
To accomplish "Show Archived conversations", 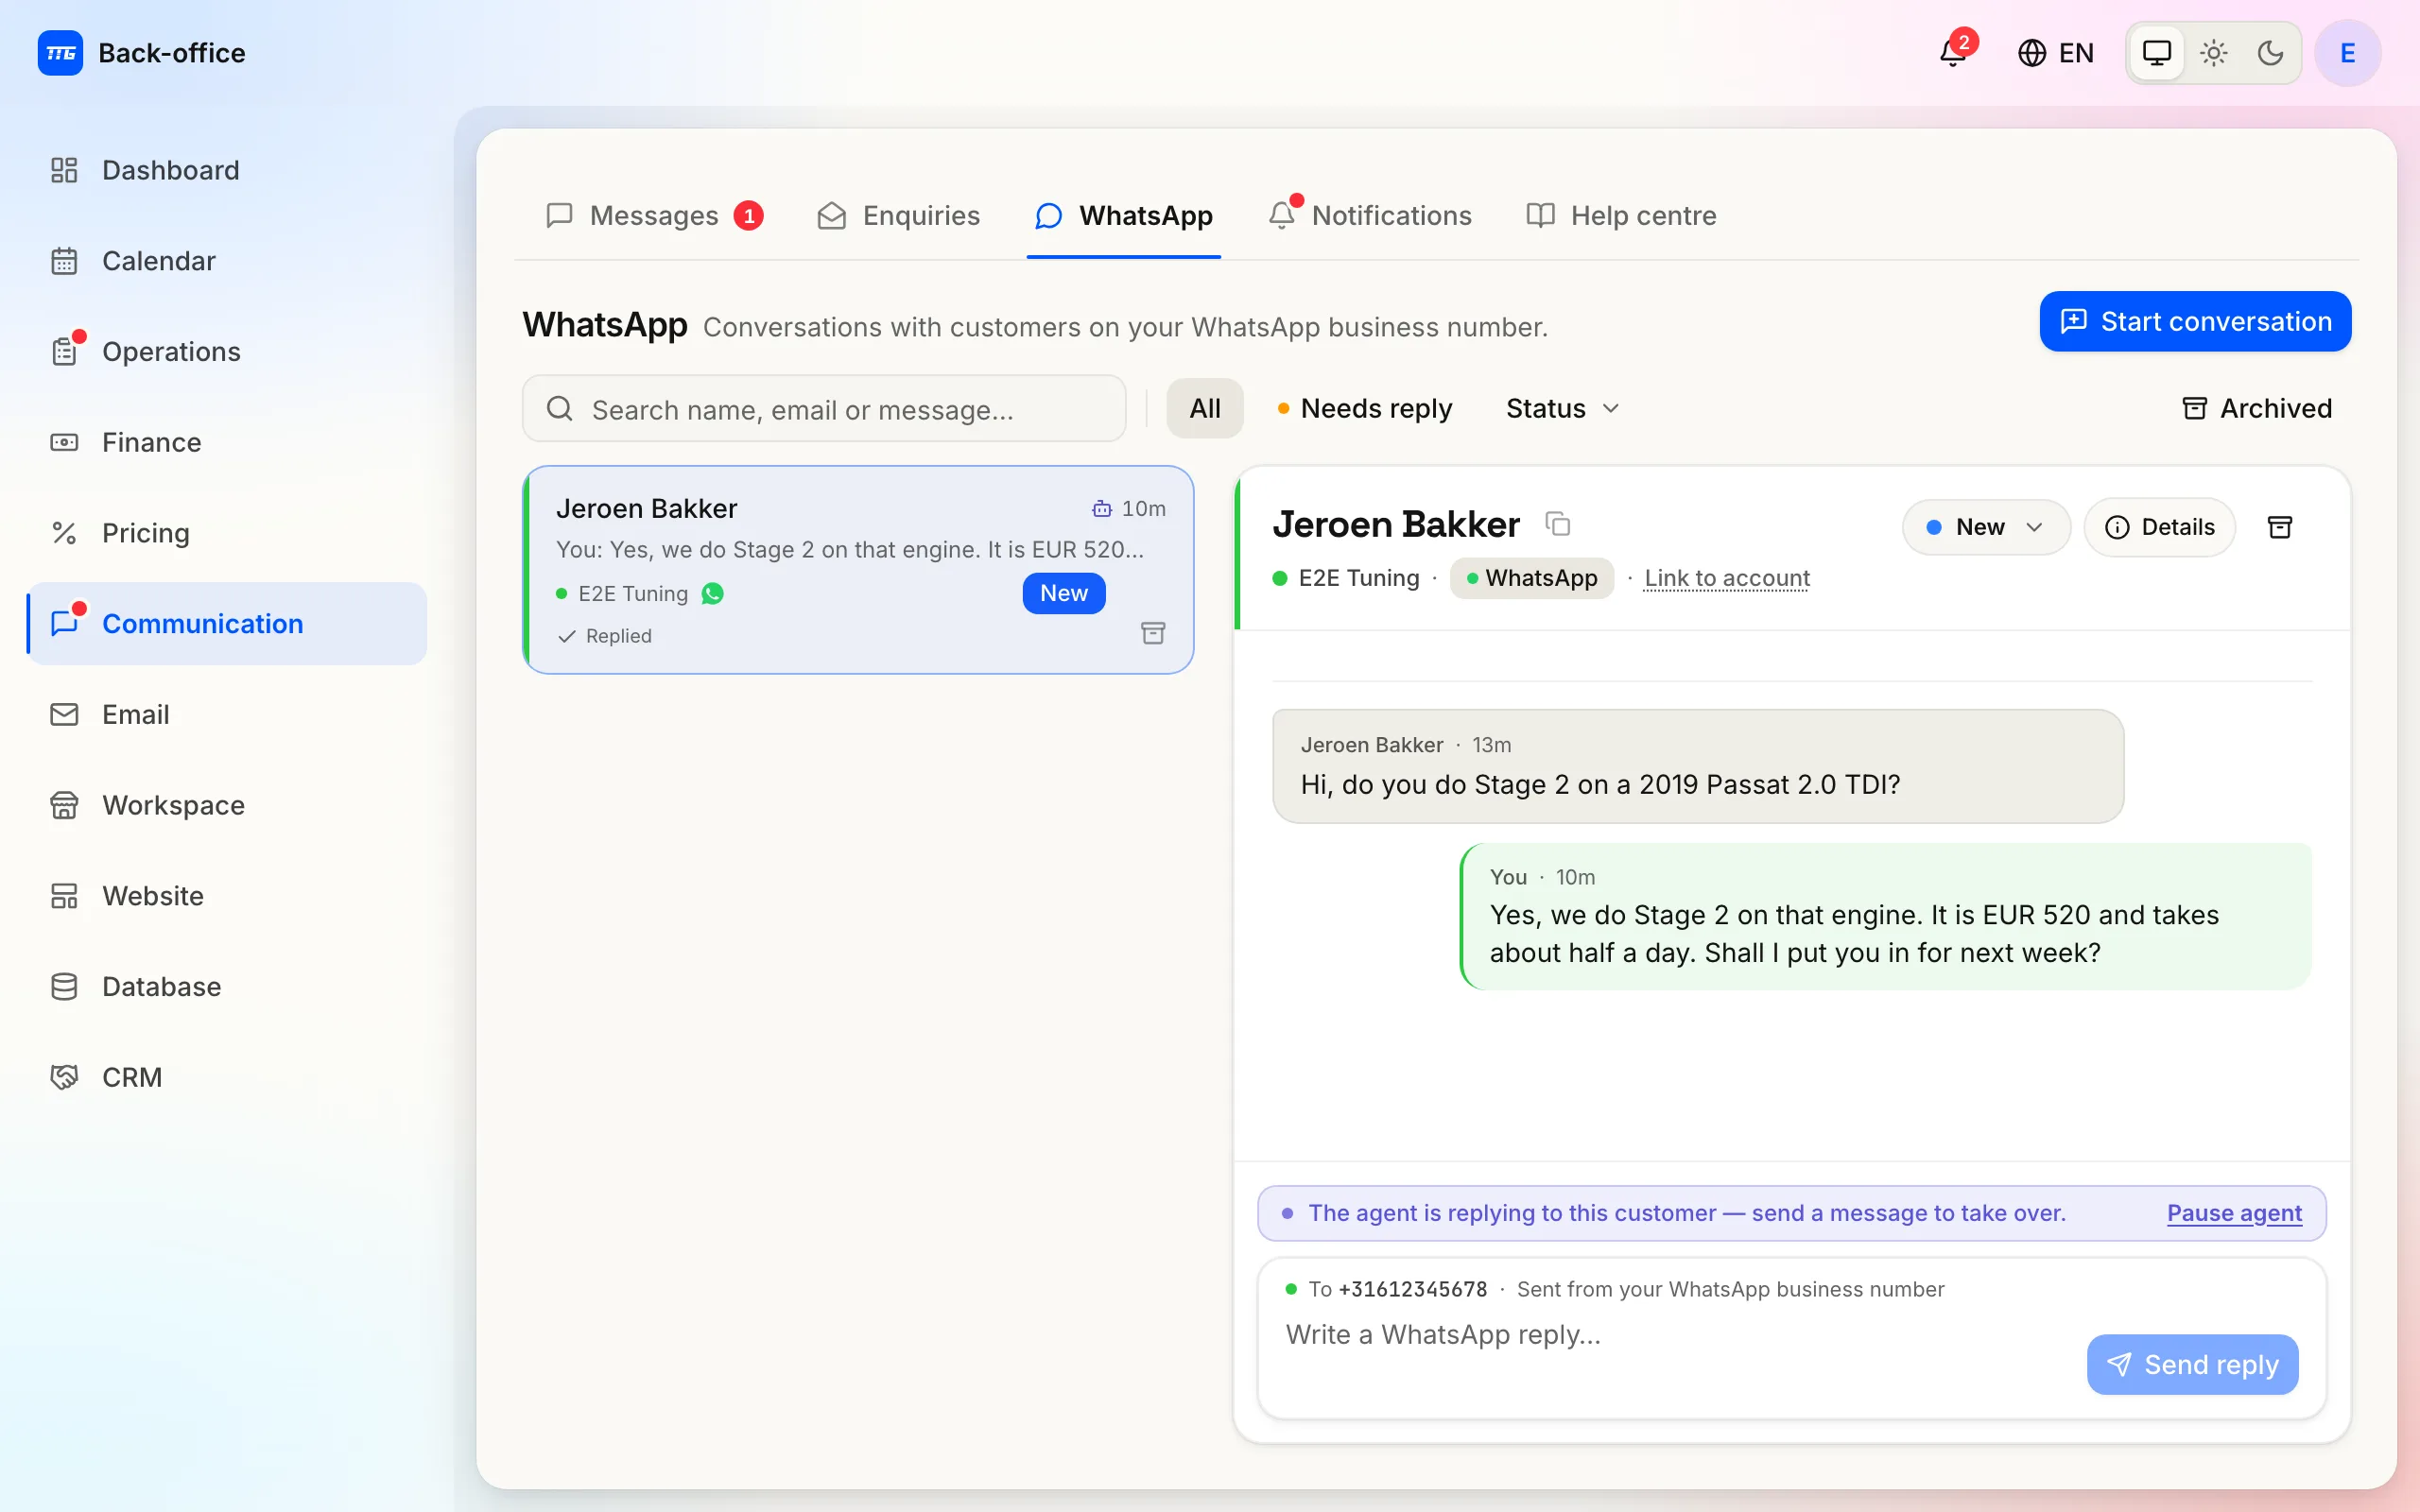I will pyautogui.click(x=2256, y=408).
